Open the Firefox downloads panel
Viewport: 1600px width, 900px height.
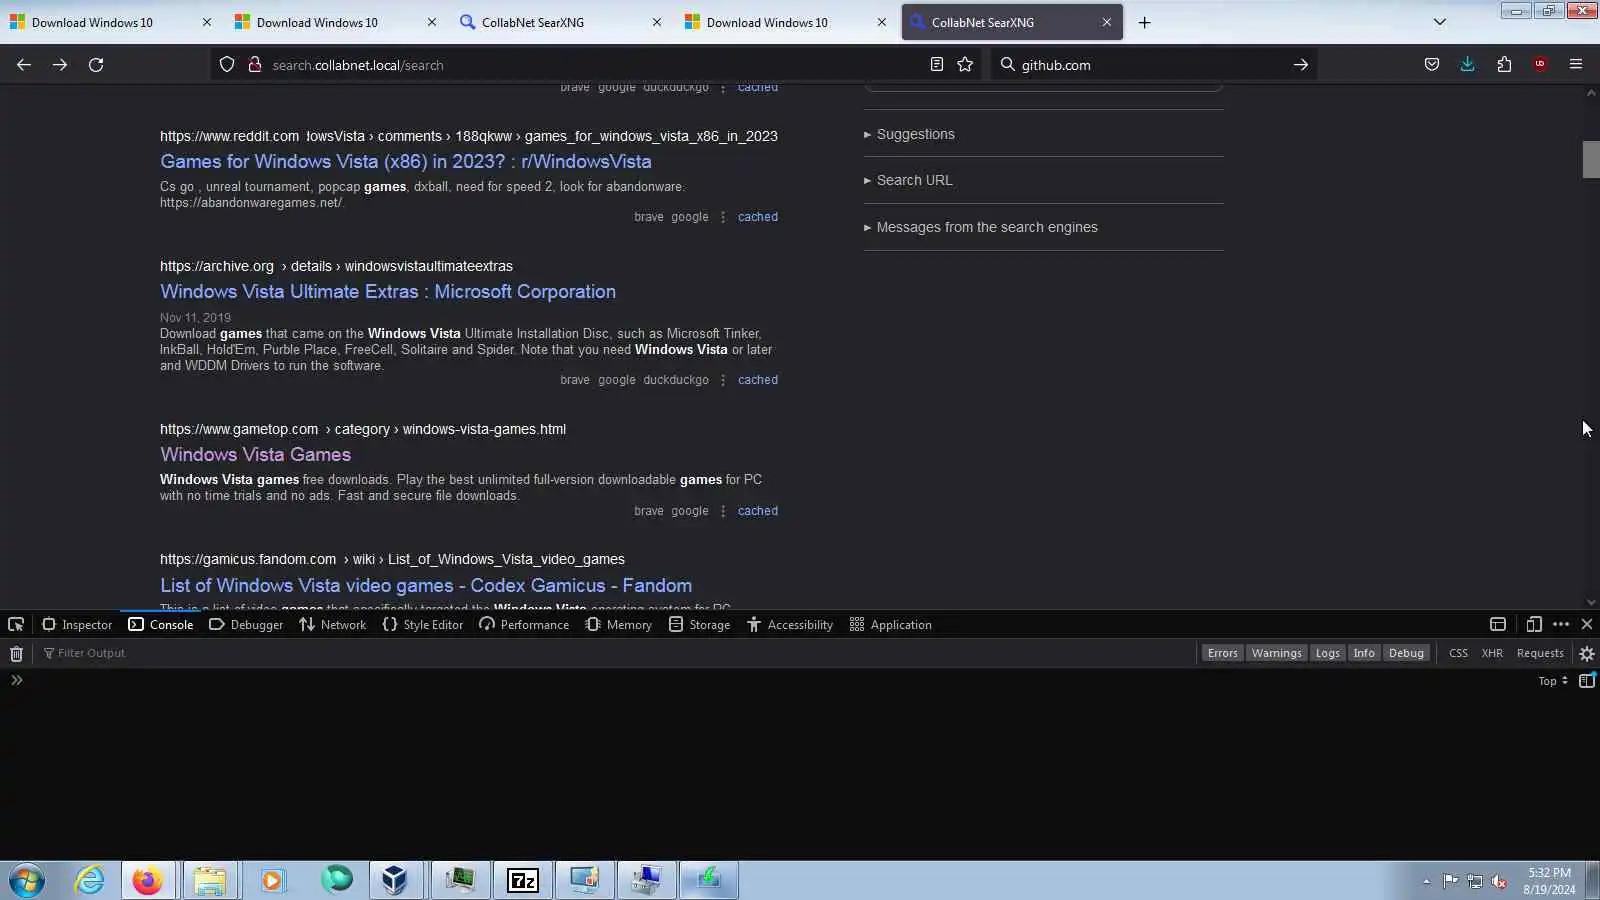pyautogui.click(x=1468, y=65)
